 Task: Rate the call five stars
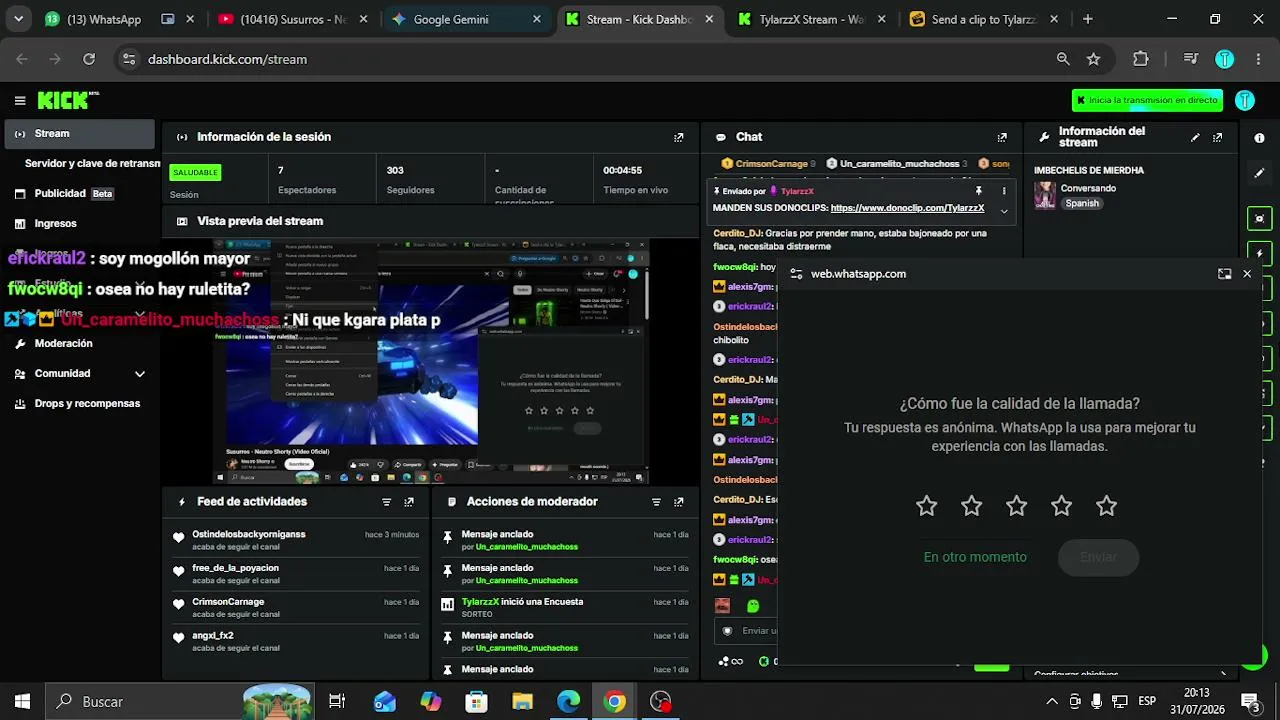[x=1106, y=506]
